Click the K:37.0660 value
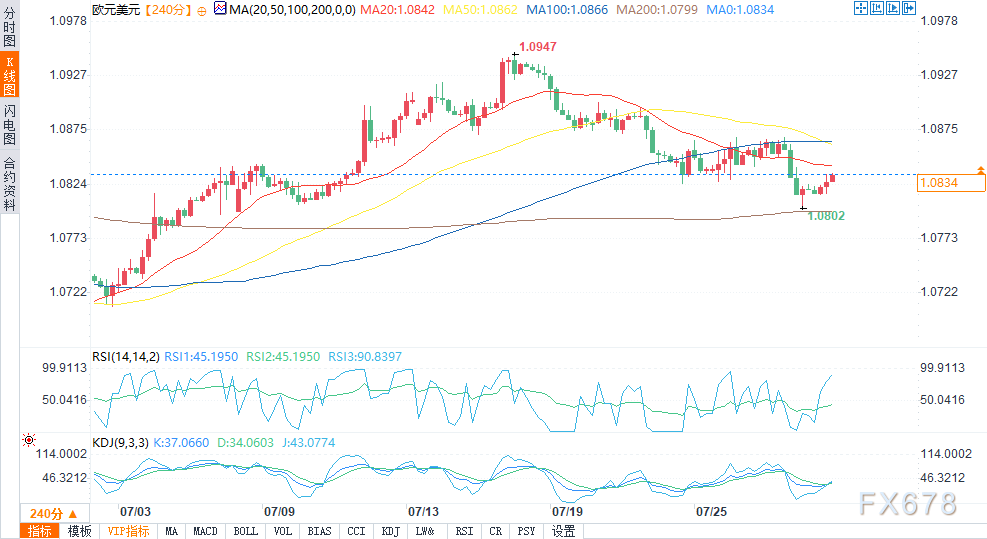This screenshot has height=539, width=987. (x=181, y=443)
